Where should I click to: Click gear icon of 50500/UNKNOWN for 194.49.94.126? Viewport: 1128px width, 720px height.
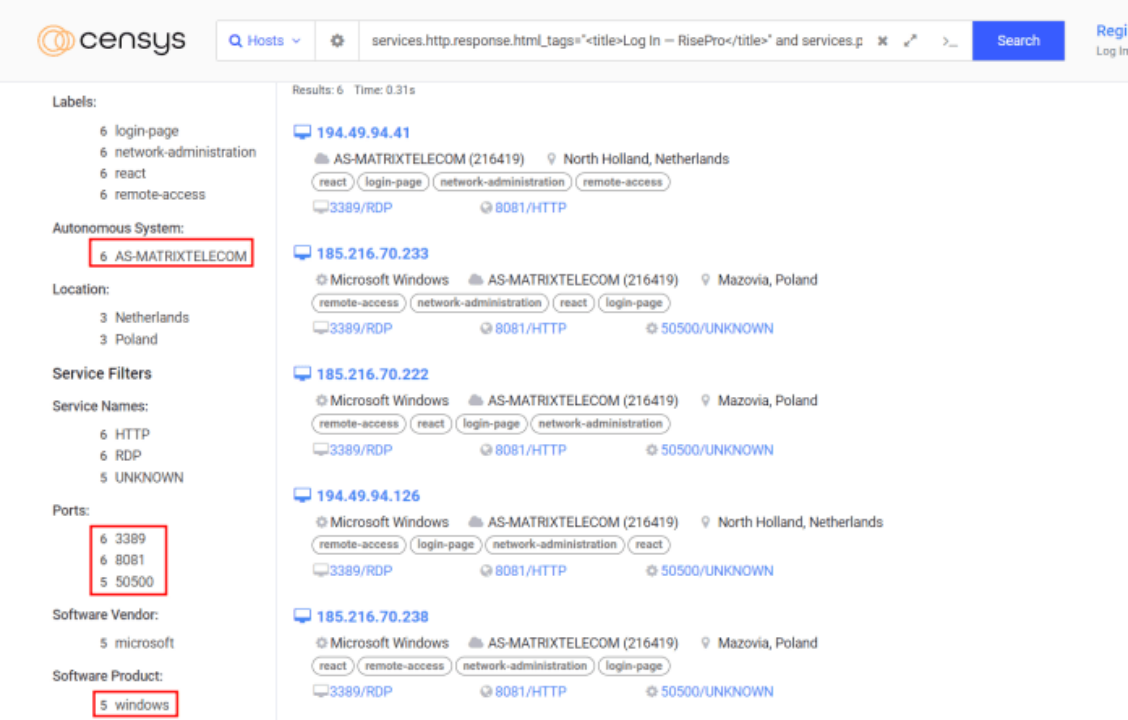tap(652, 571)
